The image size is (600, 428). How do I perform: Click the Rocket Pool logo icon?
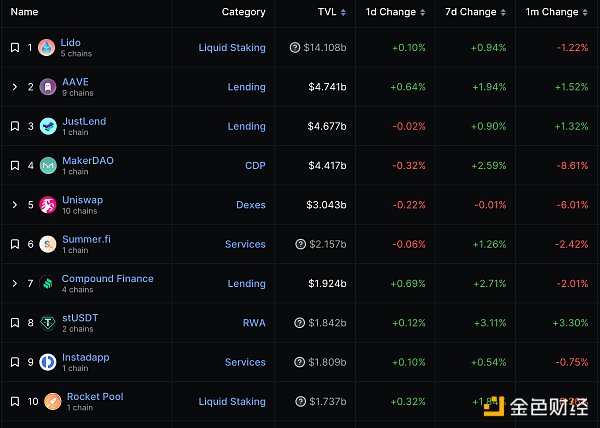pos(47,402)
